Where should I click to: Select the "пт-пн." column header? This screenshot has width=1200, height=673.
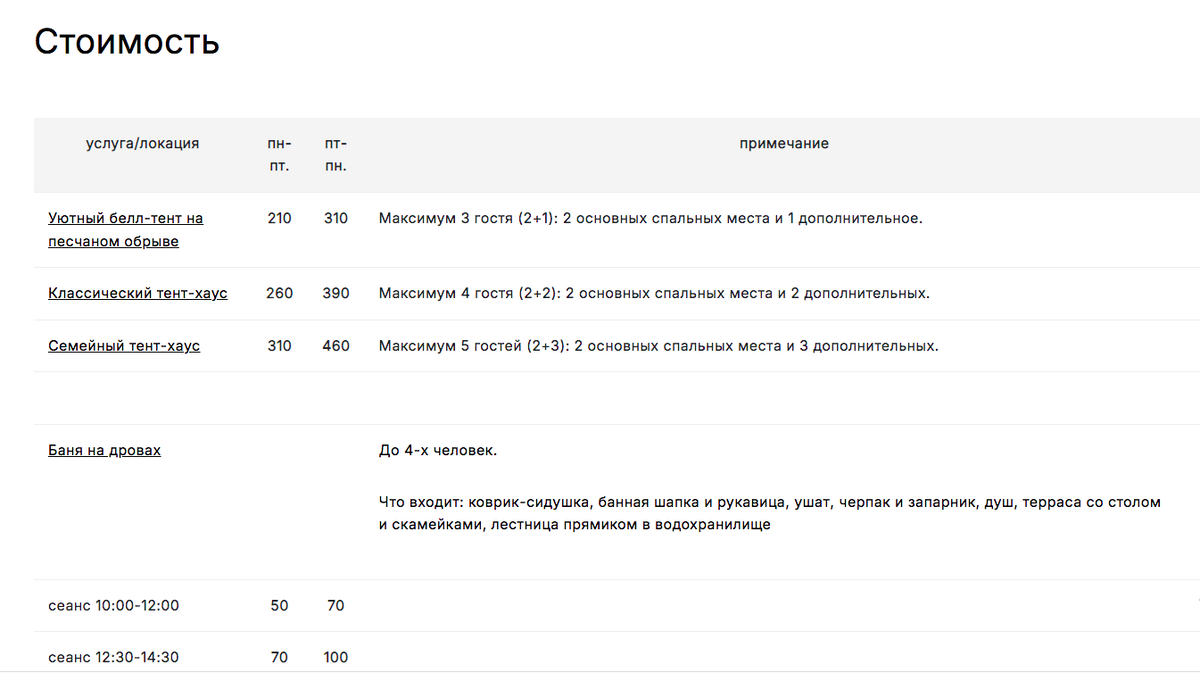[x=336, y=154]
